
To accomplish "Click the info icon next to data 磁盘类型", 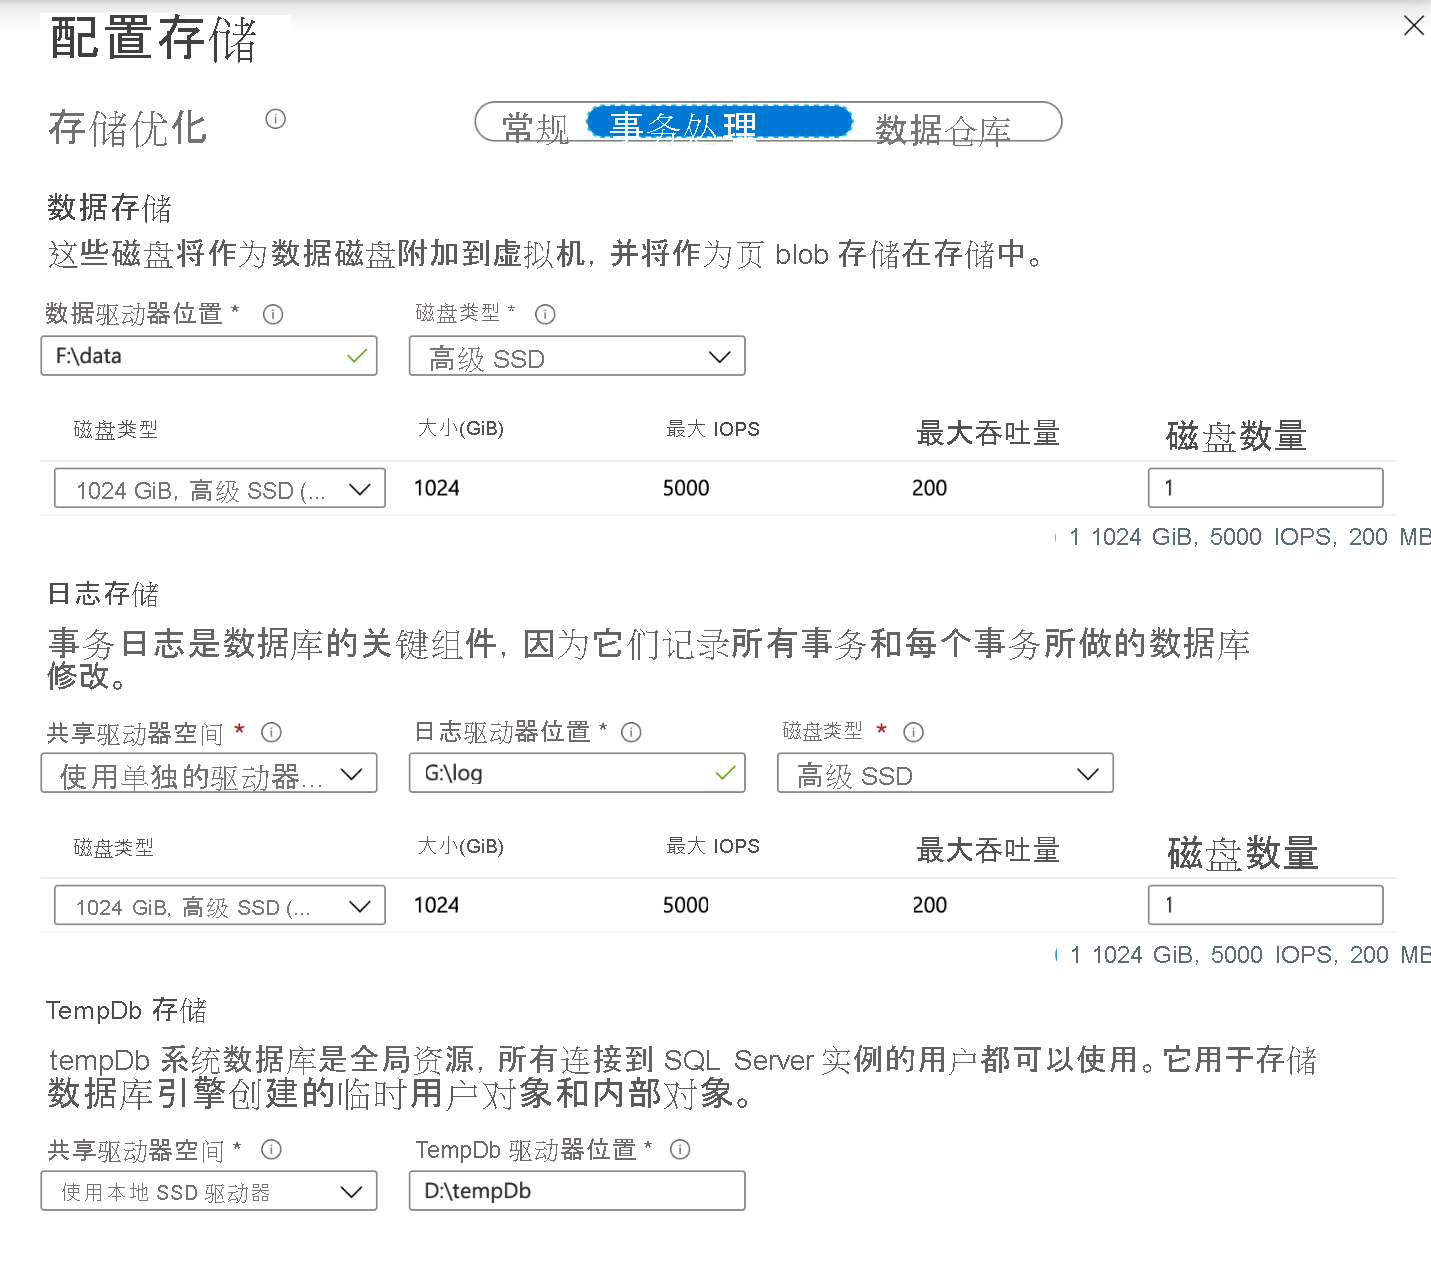I will click(x=545, y=313).
